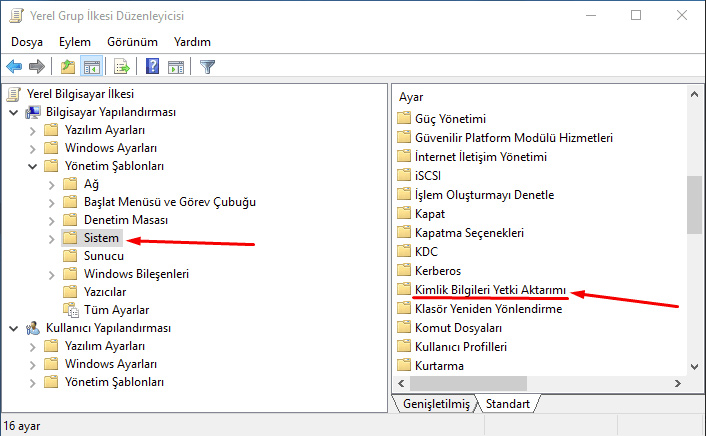Open the Eylem menu
Screen dimensions: 706x436
pos(75,42)
